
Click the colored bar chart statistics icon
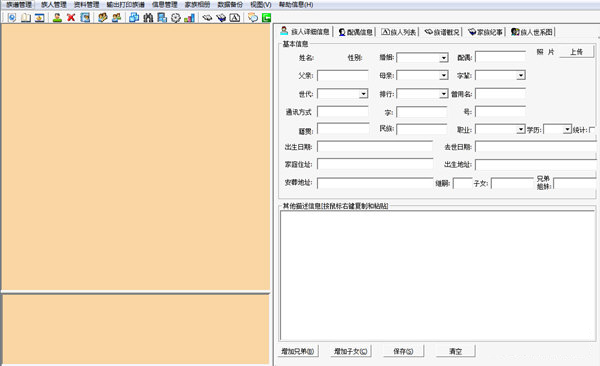pyautogui.click(x=189, y=18)
